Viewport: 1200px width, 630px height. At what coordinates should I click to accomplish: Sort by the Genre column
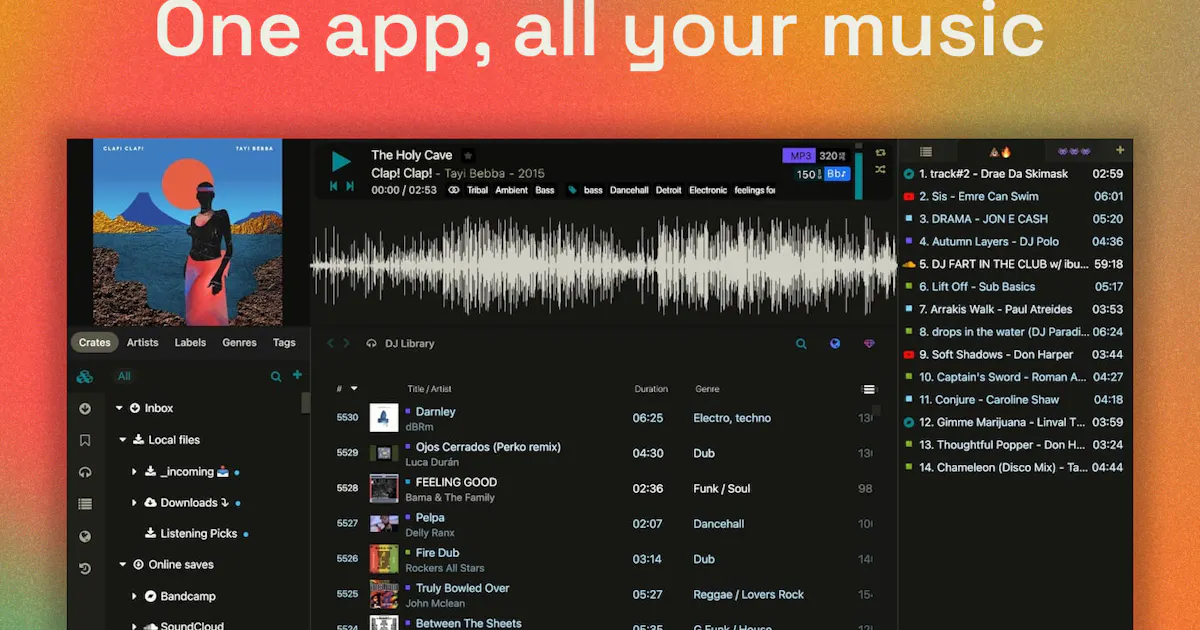tap(707, 389)
